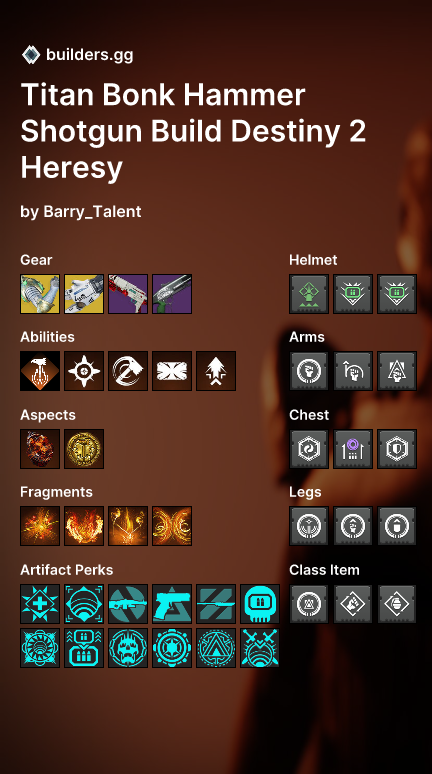Select the upward arrow jump ability icon

[x=216, y=371]
